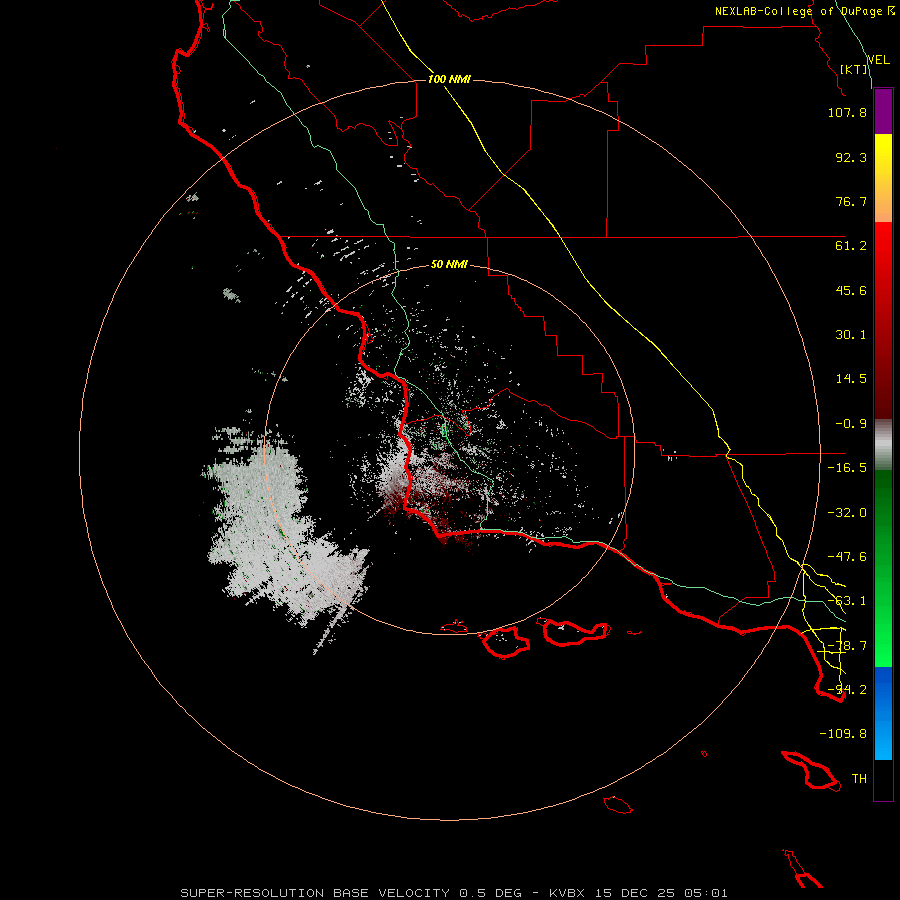Select the -32.0 legend value
Viewport: 900px width, 900px height.
[847, 513]
